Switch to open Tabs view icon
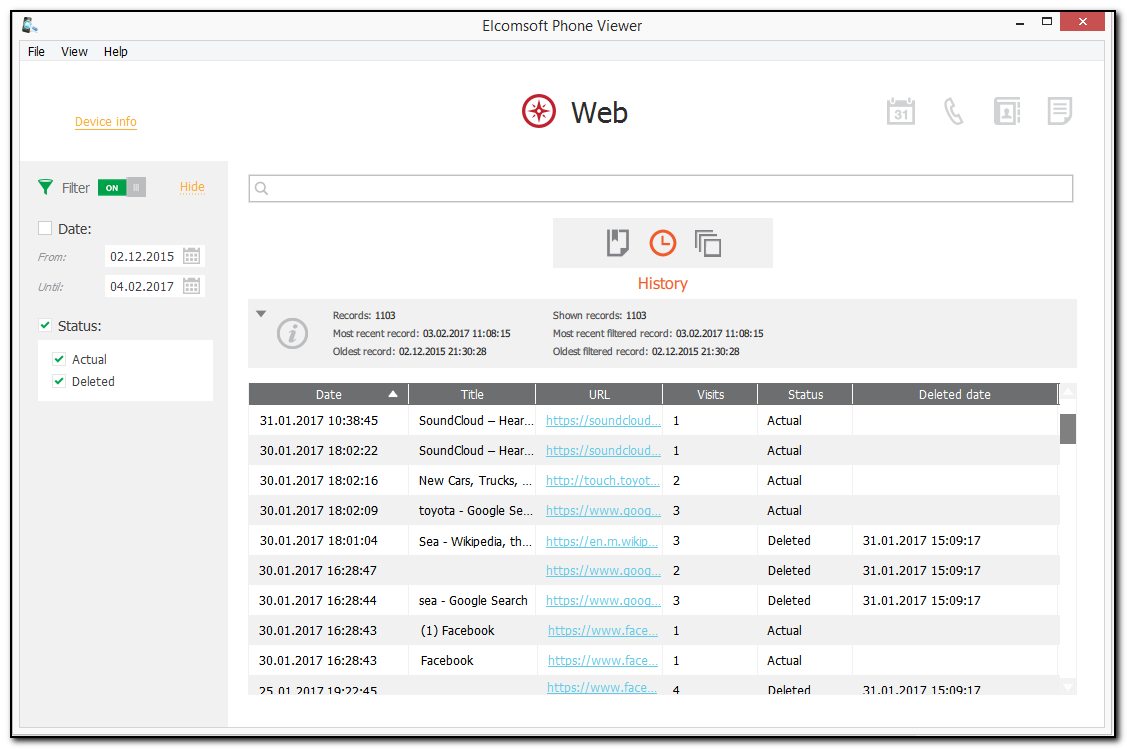The image size is (1127, 749). pyautogui.click(x=708, y=243)
